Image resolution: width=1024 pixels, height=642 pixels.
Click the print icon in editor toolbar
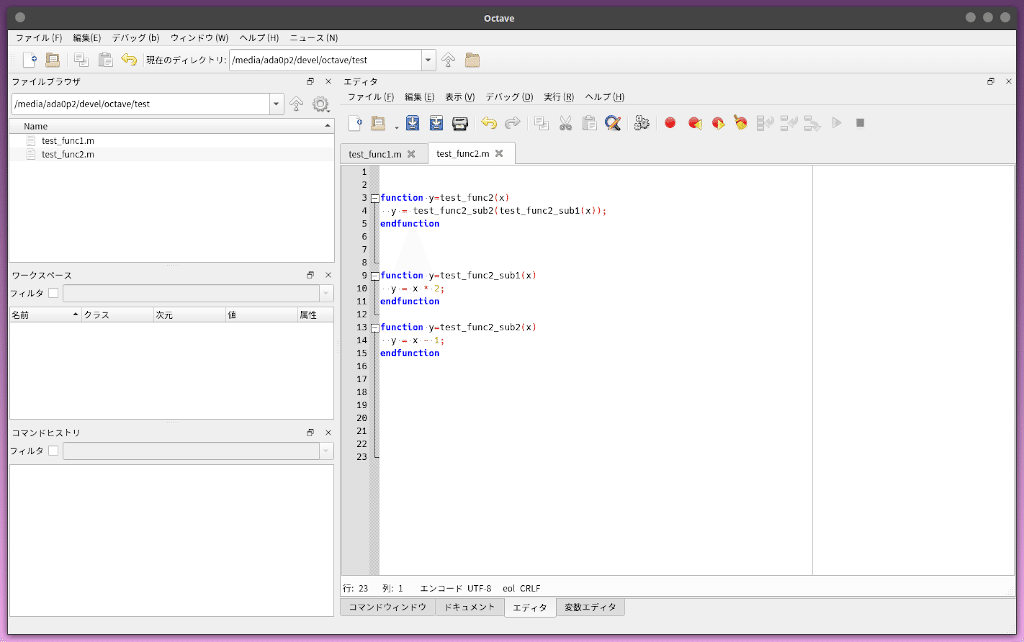[460, 123]
